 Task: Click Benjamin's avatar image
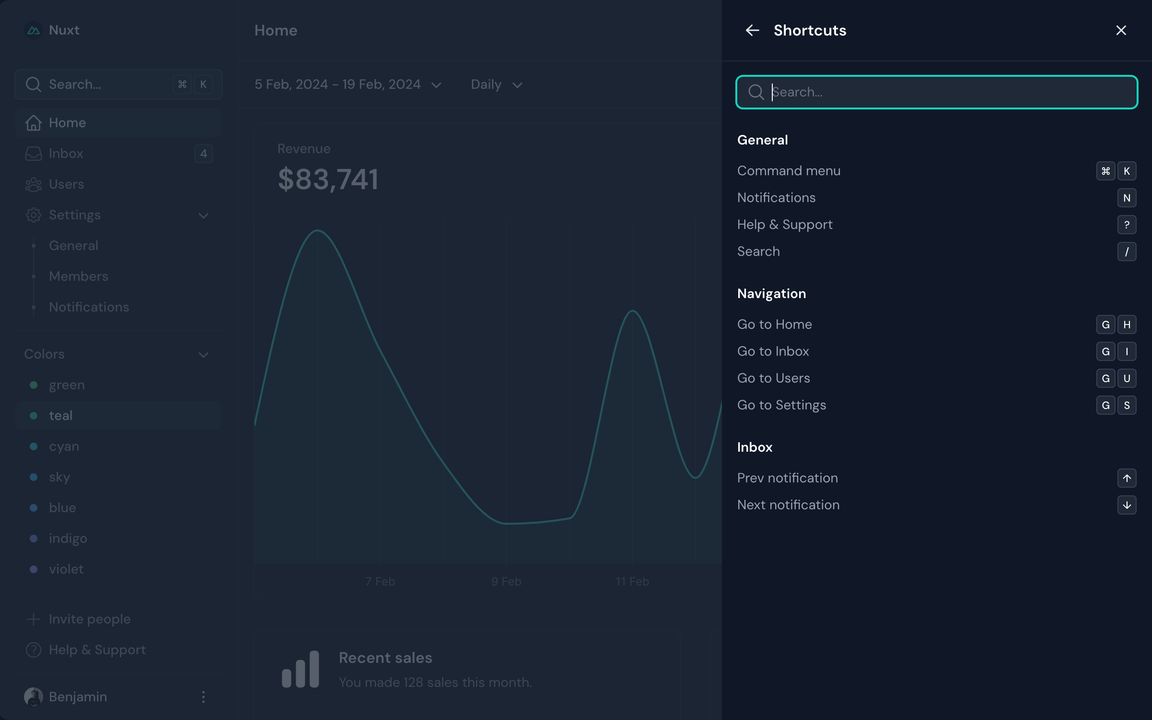33,696
